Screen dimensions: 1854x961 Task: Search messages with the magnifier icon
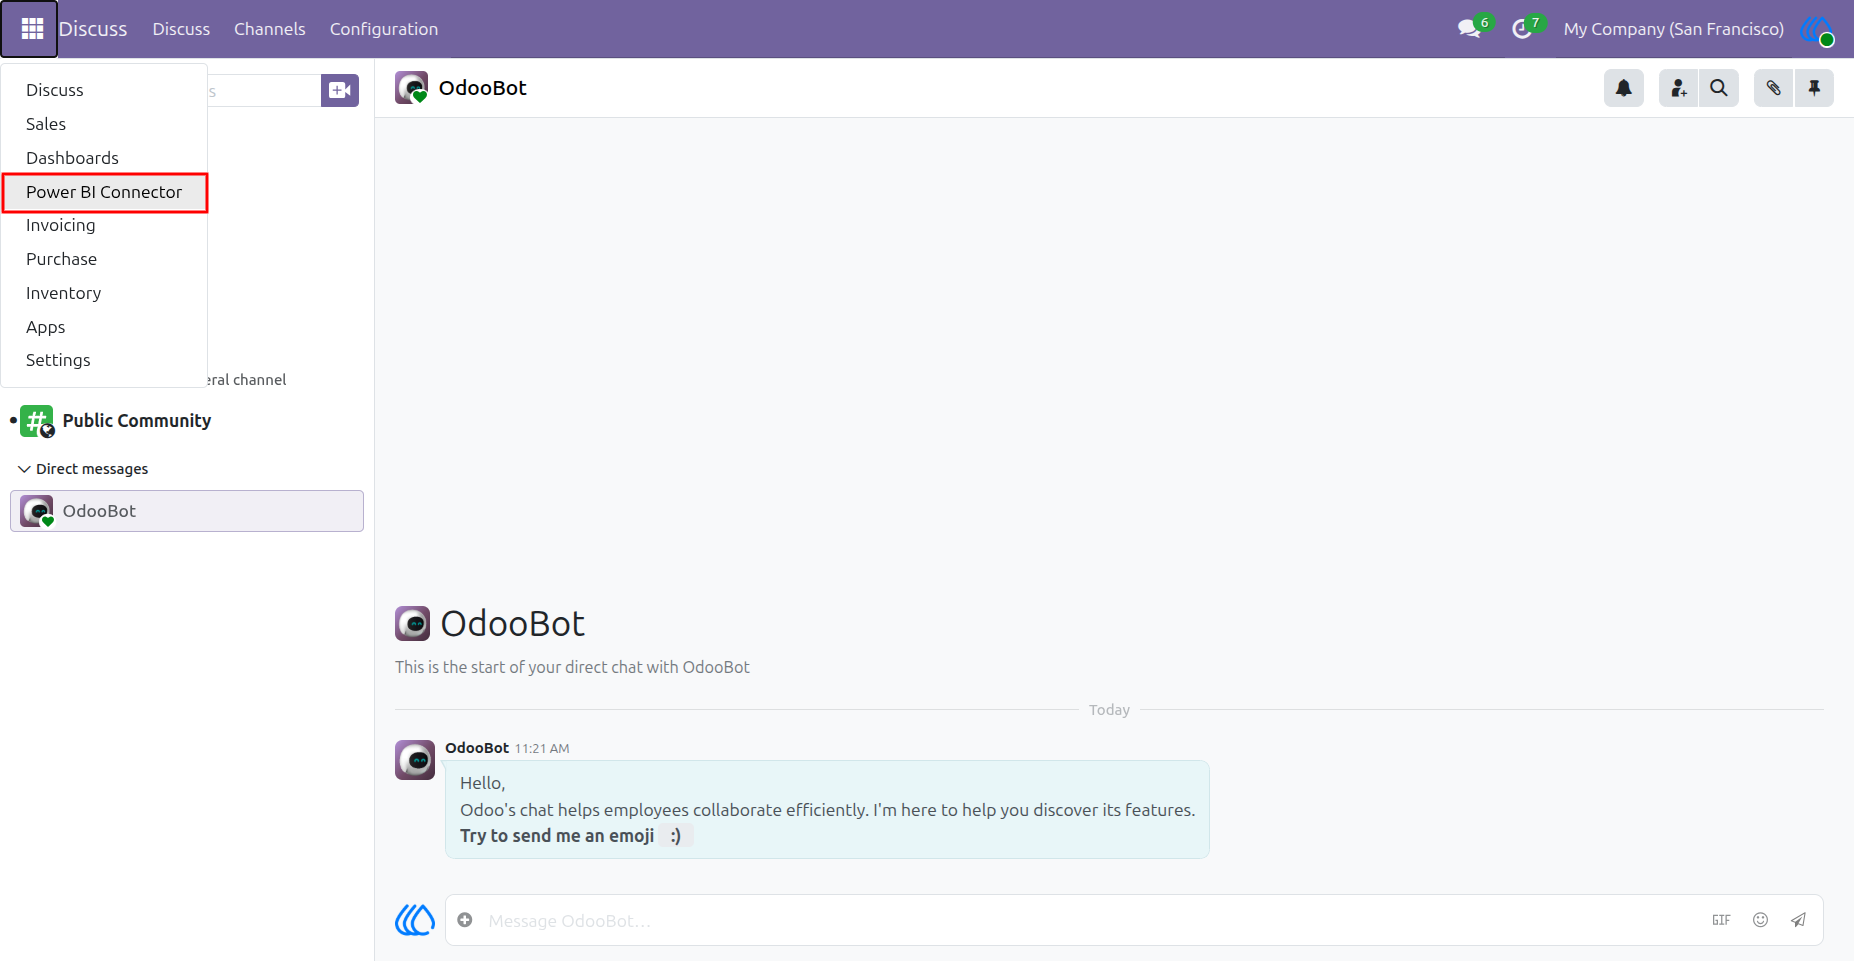pyautogui.click(x=1719, y=88)
